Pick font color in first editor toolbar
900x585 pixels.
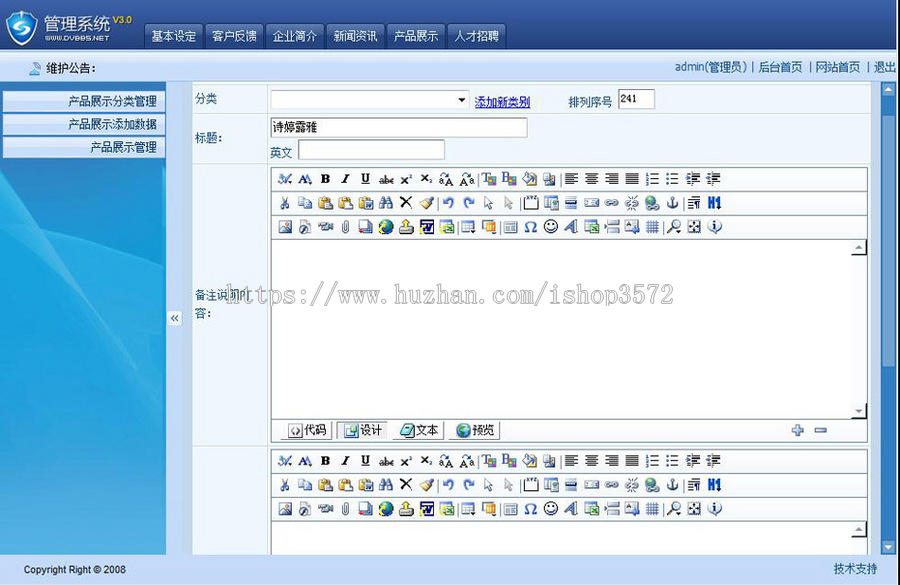click(x=488, y=179)
